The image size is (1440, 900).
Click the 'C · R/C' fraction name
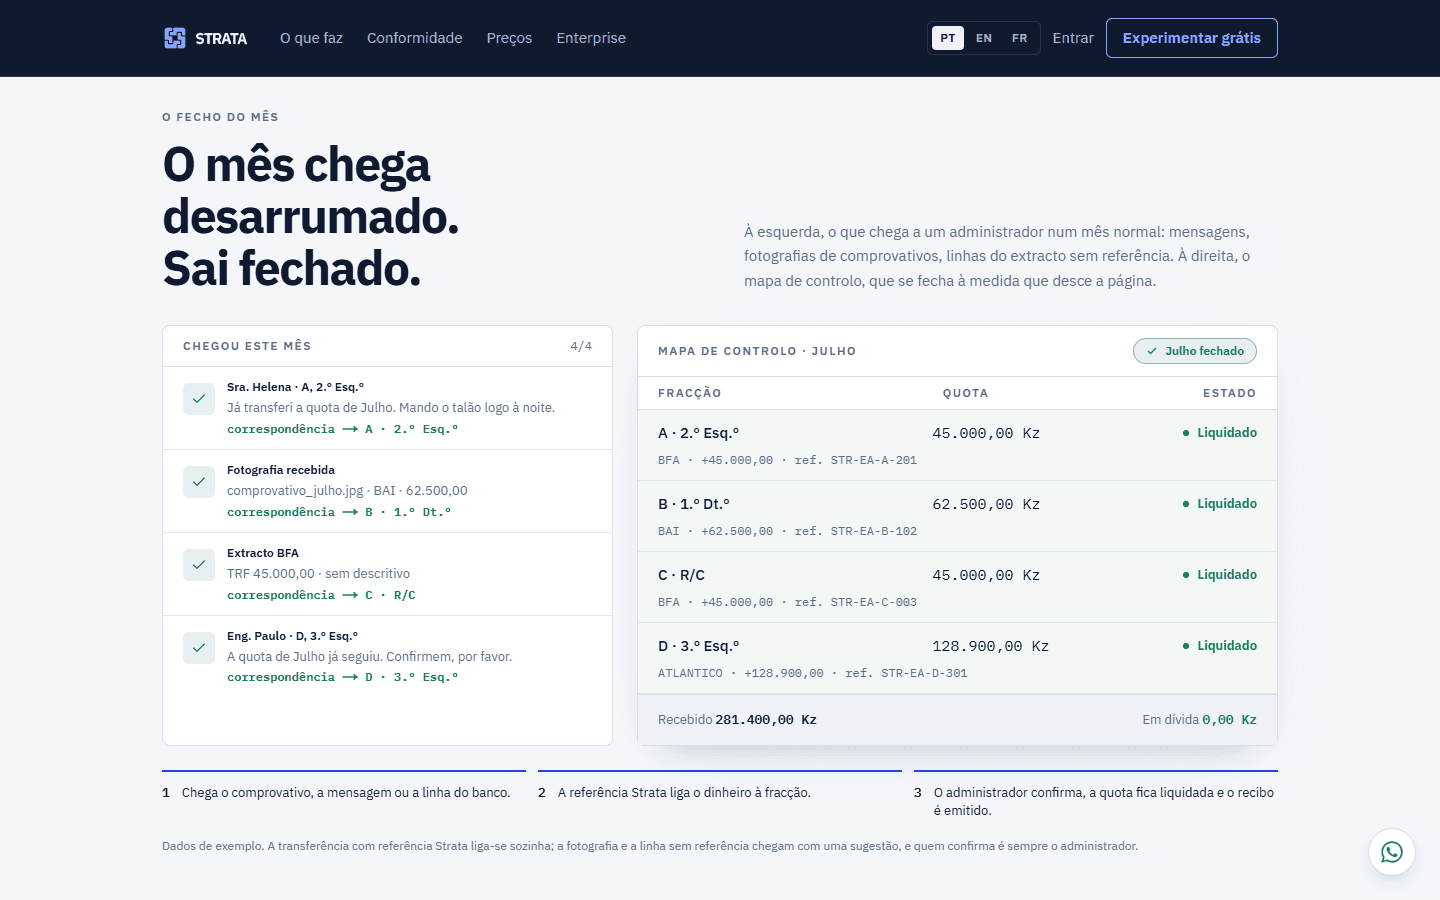(681, 575)
